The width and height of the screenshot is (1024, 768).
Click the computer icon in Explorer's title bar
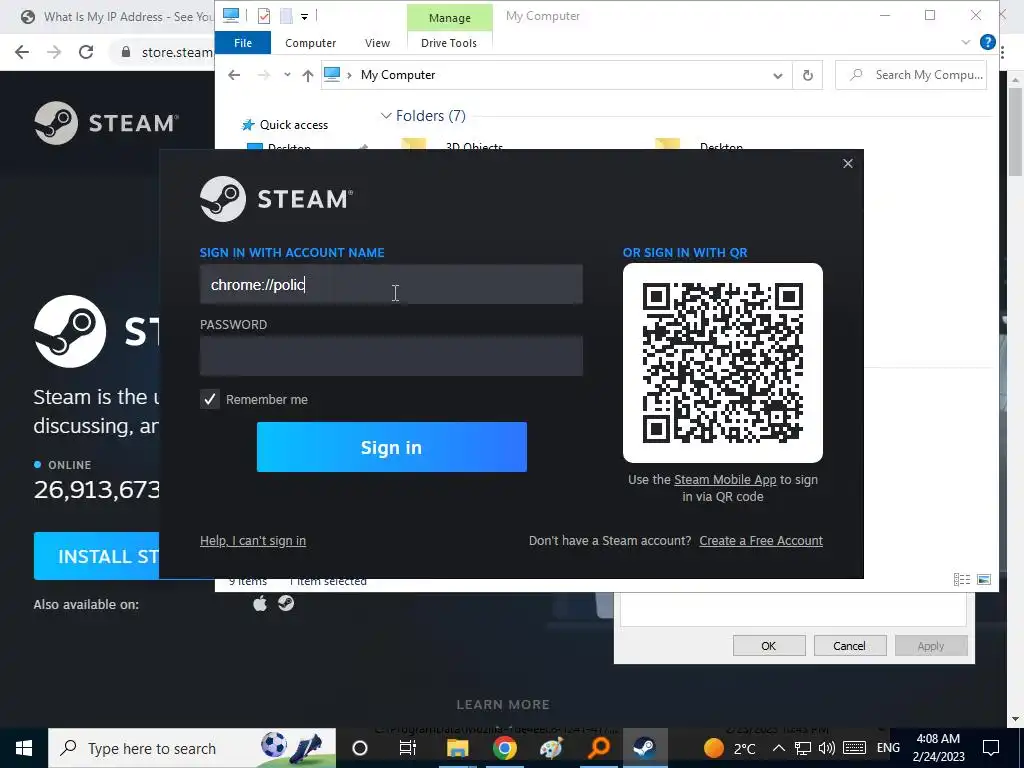pos(231,16)
